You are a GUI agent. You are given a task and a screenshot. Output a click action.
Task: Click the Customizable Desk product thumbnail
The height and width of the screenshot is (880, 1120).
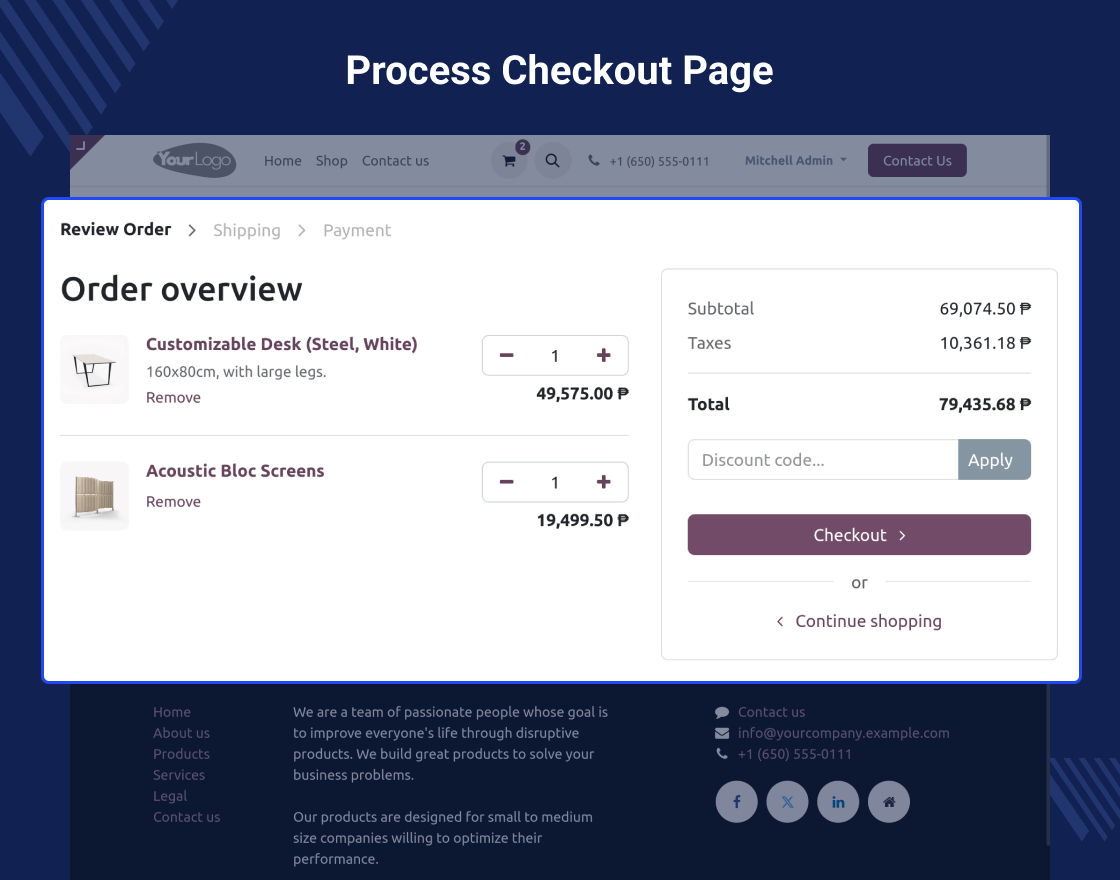[94, 369]
